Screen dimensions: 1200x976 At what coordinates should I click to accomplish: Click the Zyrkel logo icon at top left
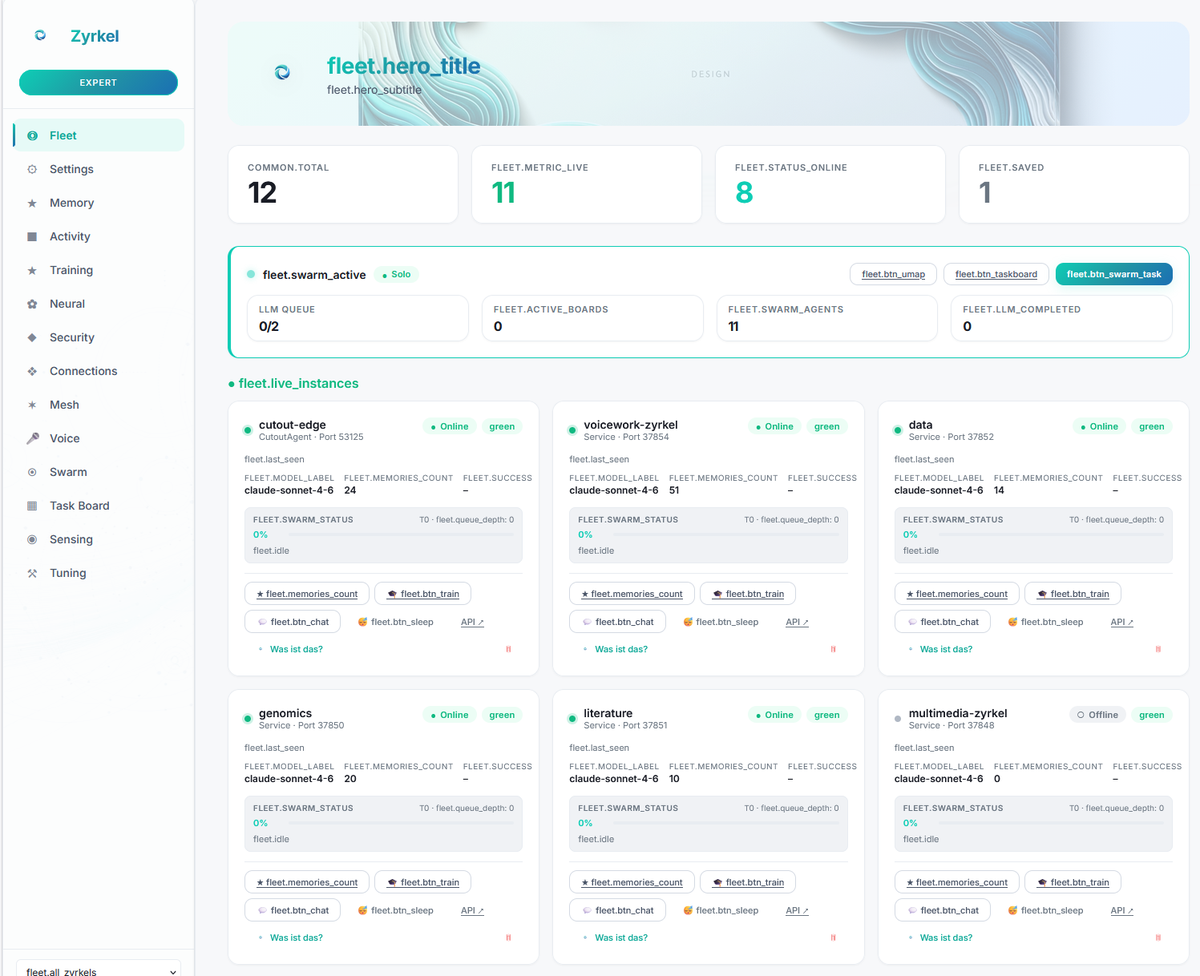tap(39, 34)
